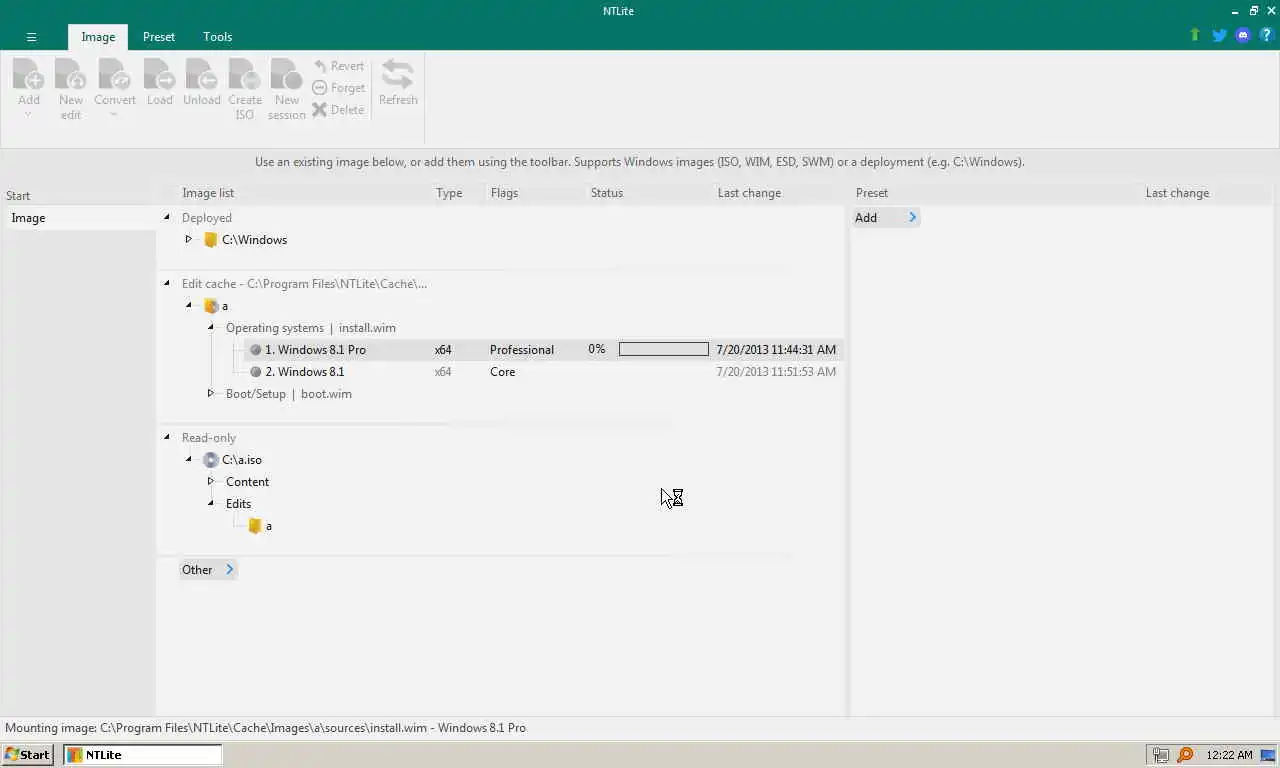The height and width of the screenshot is (768, 1280).
Task: Click preset pane Last change header
Action: (1177, 193)
